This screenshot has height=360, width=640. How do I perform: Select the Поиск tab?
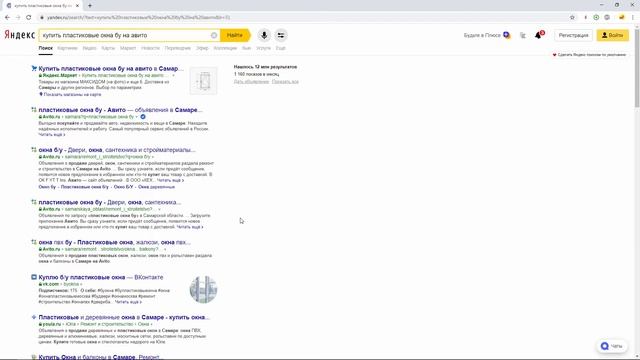pos(46,48)
